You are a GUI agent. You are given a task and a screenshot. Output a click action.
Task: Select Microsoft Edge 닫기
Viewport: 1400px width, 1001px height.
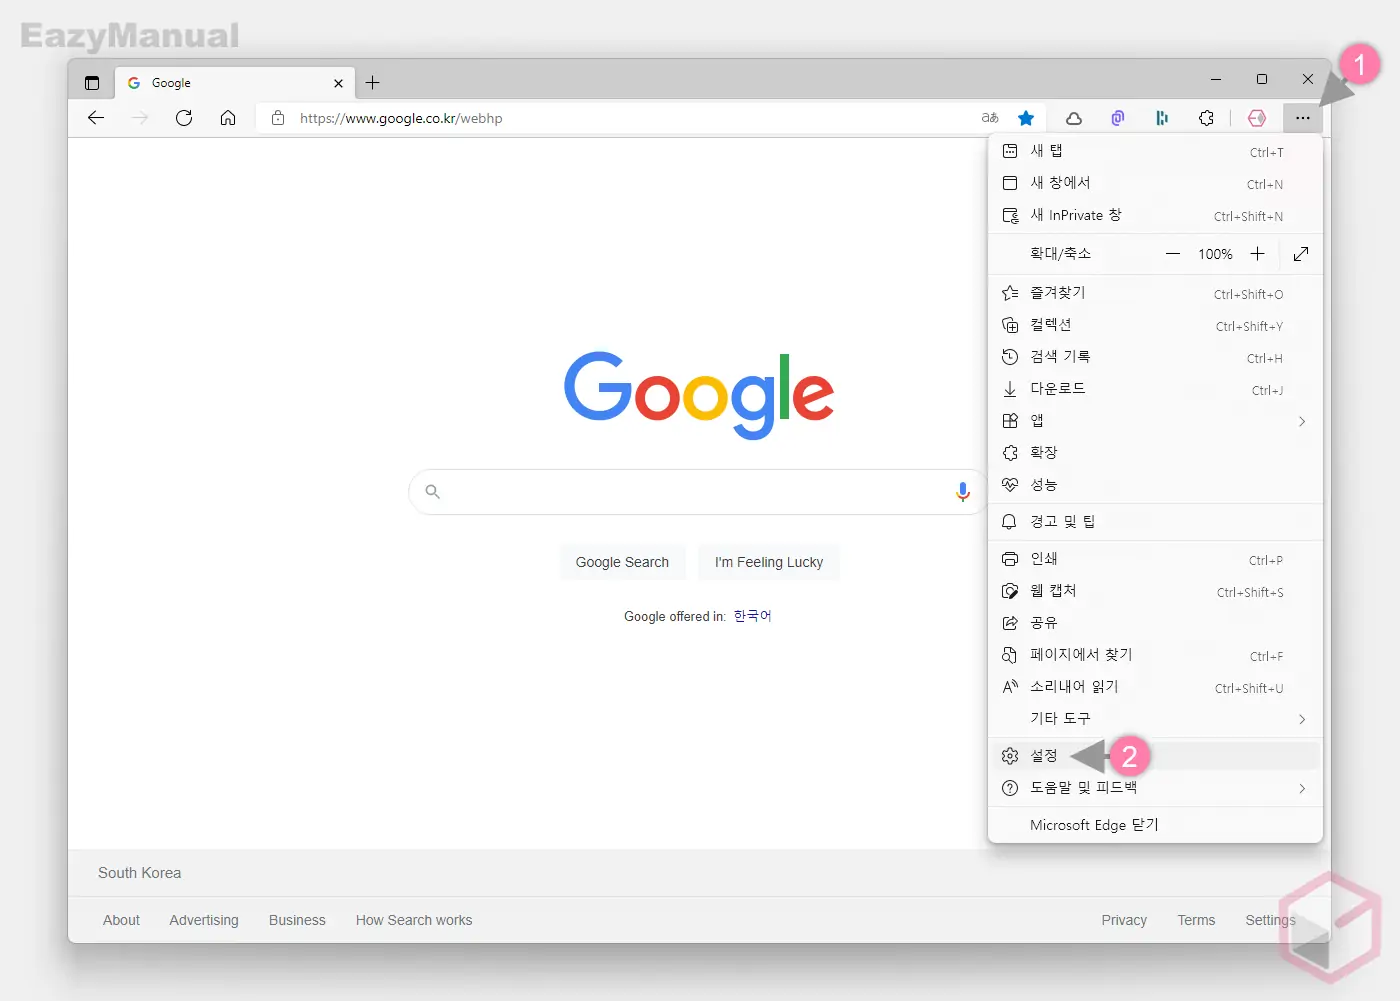click(x=1155, y=825)
